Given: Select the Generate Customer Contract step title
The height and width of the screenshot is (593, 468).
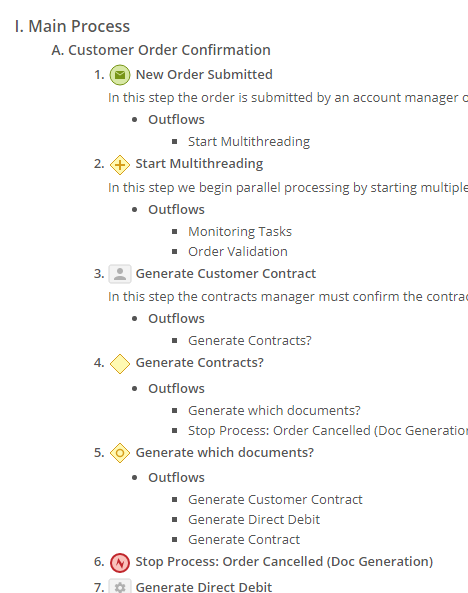Looking at the screenshot, I should (226, 273).
